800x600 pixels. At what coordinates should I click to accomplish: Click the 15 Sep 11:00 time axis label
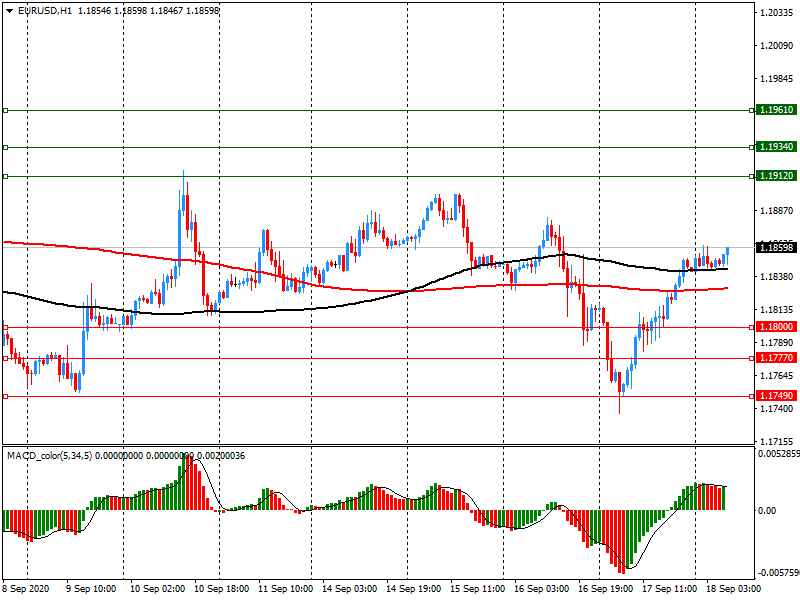[478, 589]
